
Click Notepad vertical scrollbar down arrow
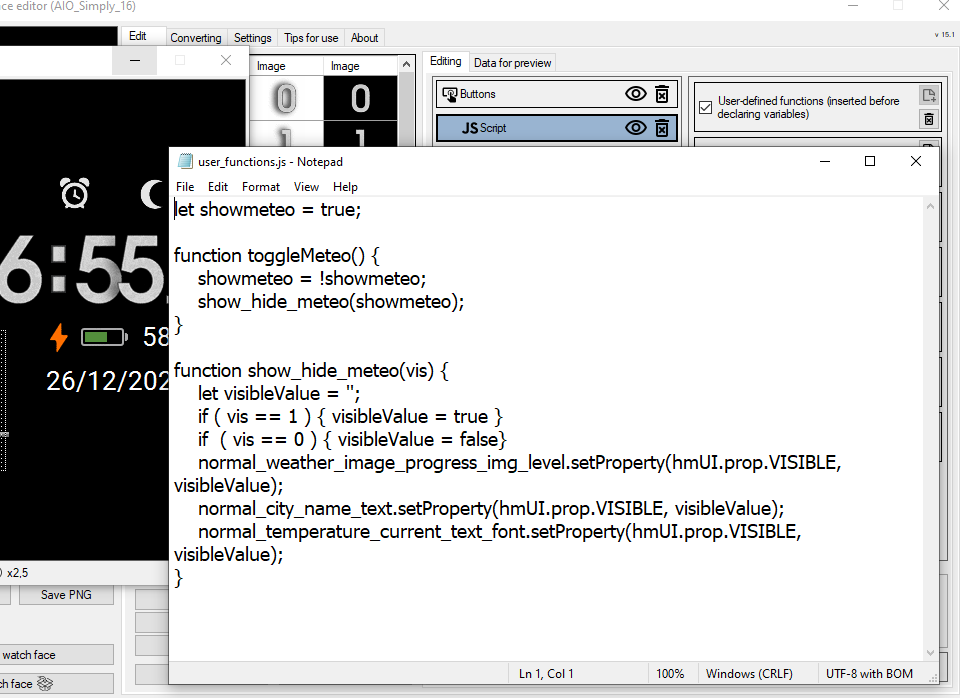point(930,653)
